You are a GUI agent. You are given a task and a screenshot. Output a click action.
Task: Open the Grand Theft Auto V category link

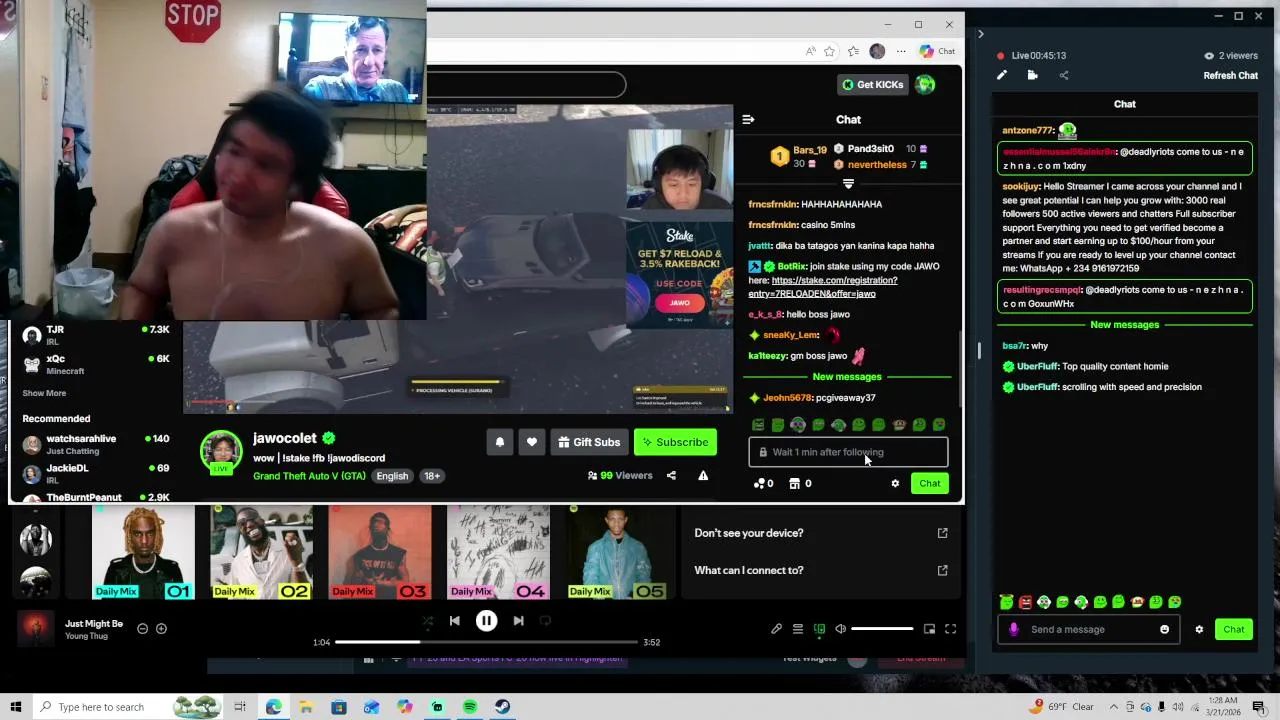pyautogui.click(x=309, y=476)
